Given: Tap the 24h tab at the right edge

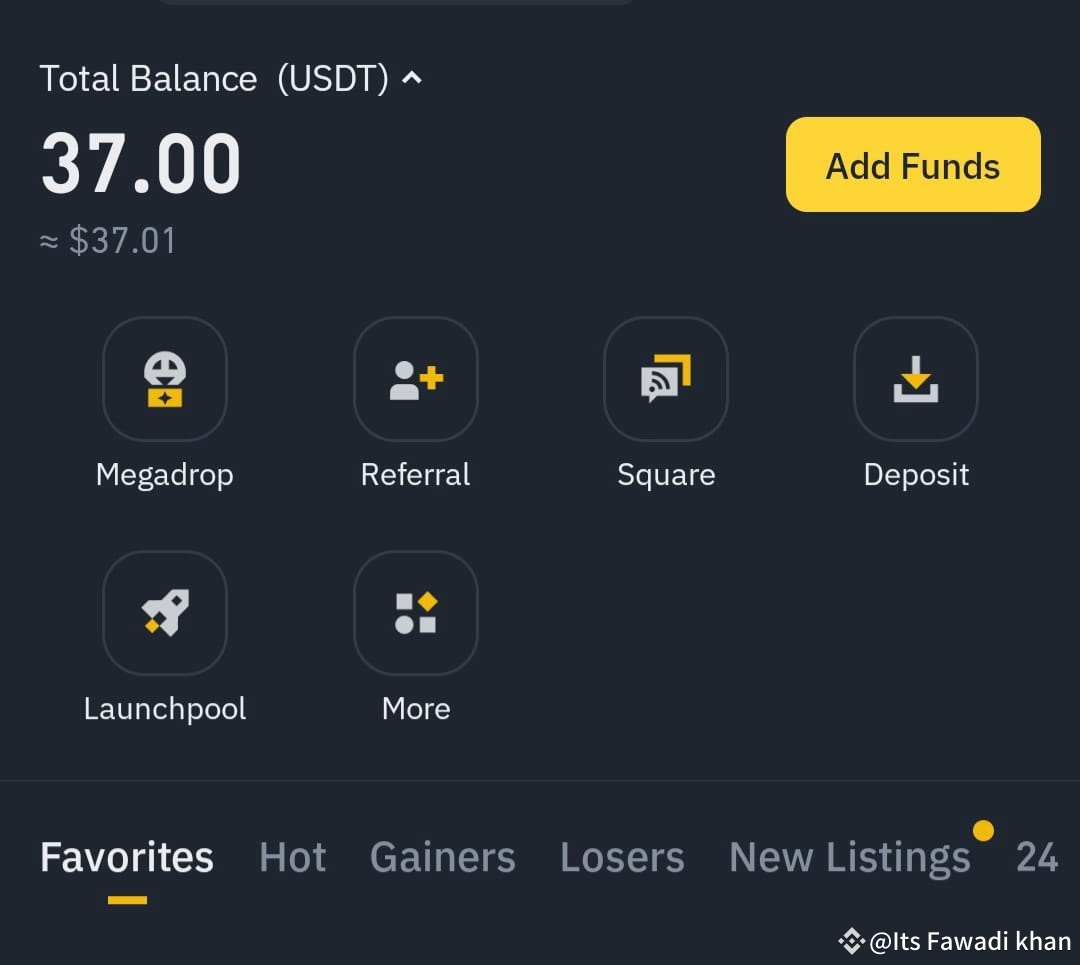Looking at the screenshot, I should click(x=1037, y=856).
